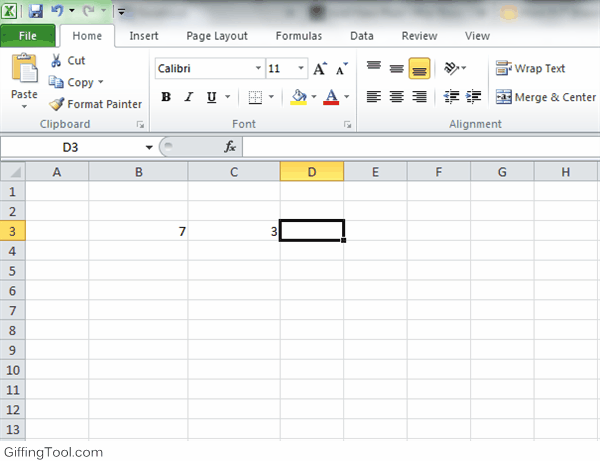
Task: Click the Save icon in quick access toolbar
Action: 36,11
